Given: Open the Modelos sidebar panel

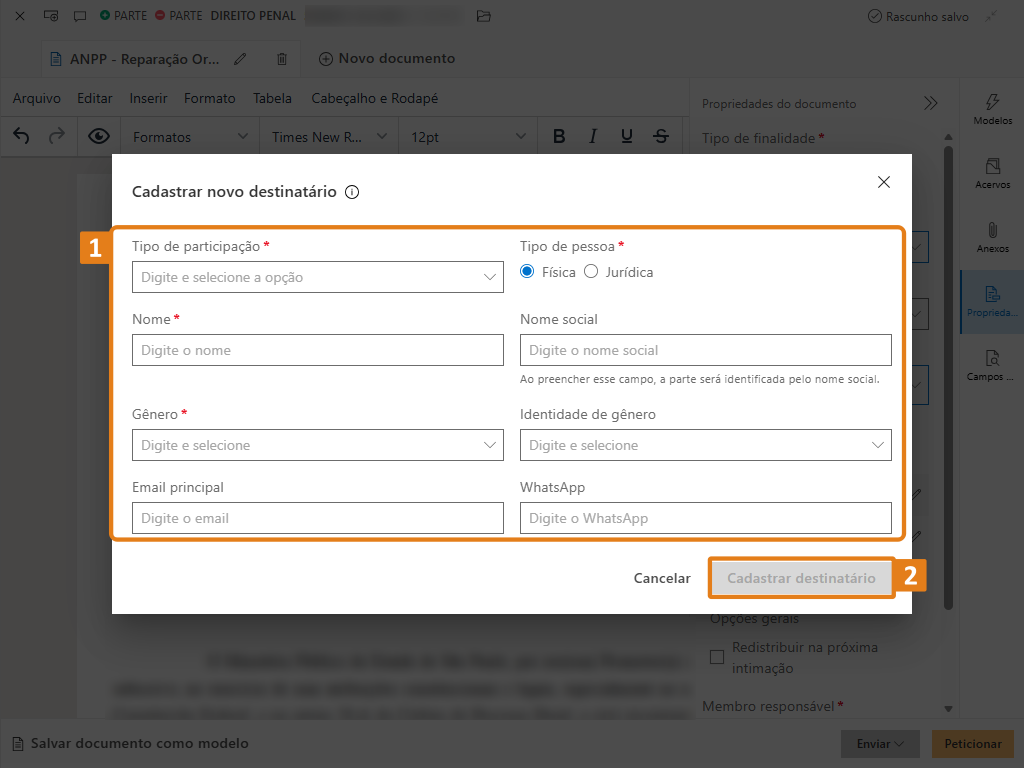Looking at the screenshot, I should tap(992, 109).
